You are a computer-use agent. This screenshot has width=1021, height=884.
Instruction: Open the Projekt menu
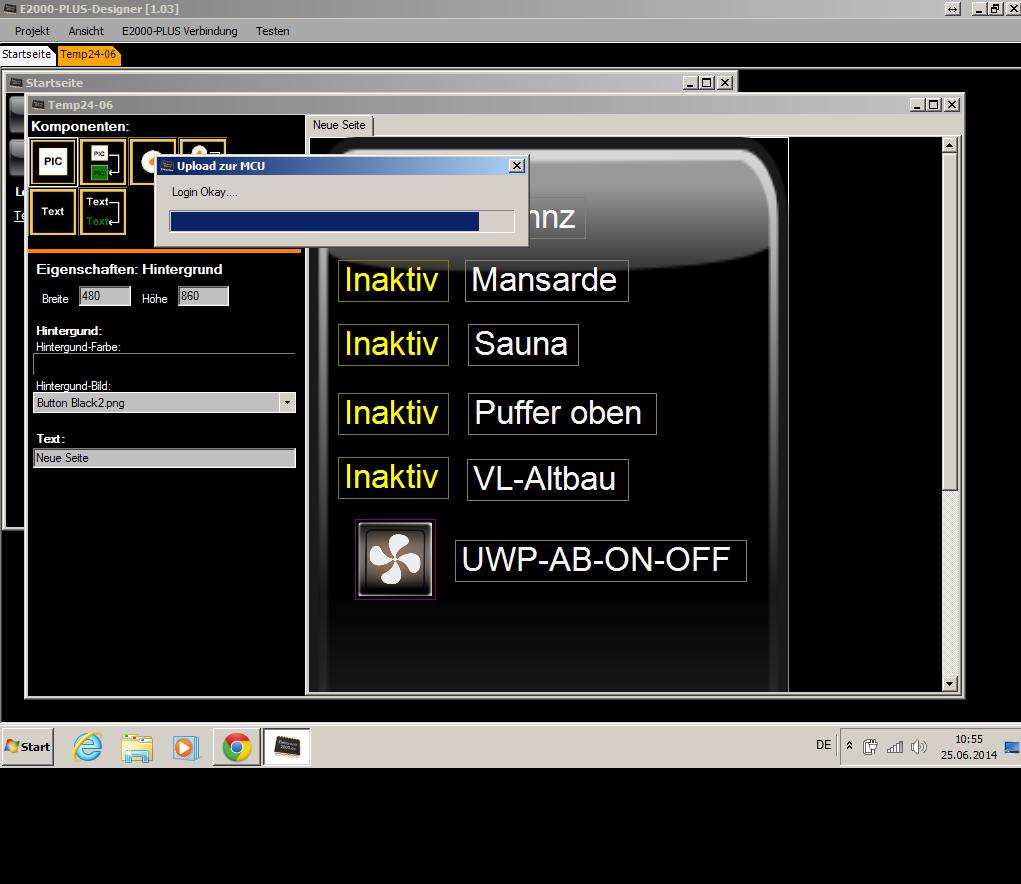click(x=32, y=31)
